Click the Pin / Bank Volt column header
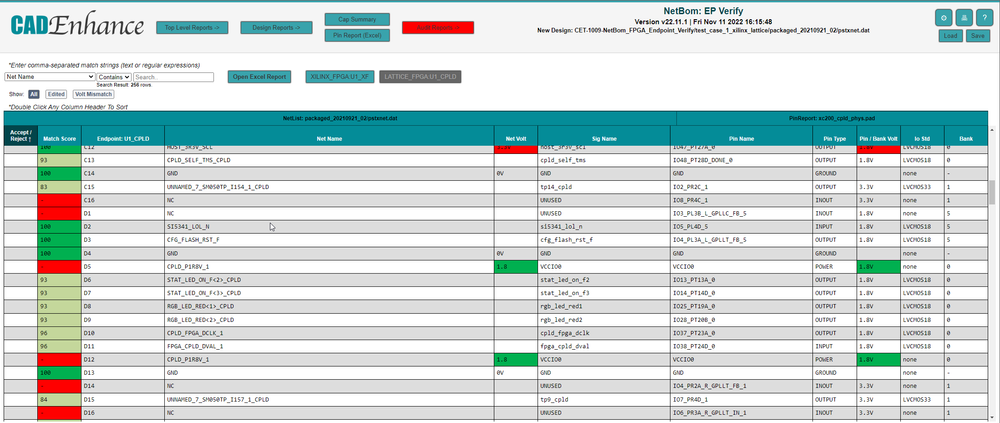The height and width of the screenshot is (423, 1000). click(879, 137)
